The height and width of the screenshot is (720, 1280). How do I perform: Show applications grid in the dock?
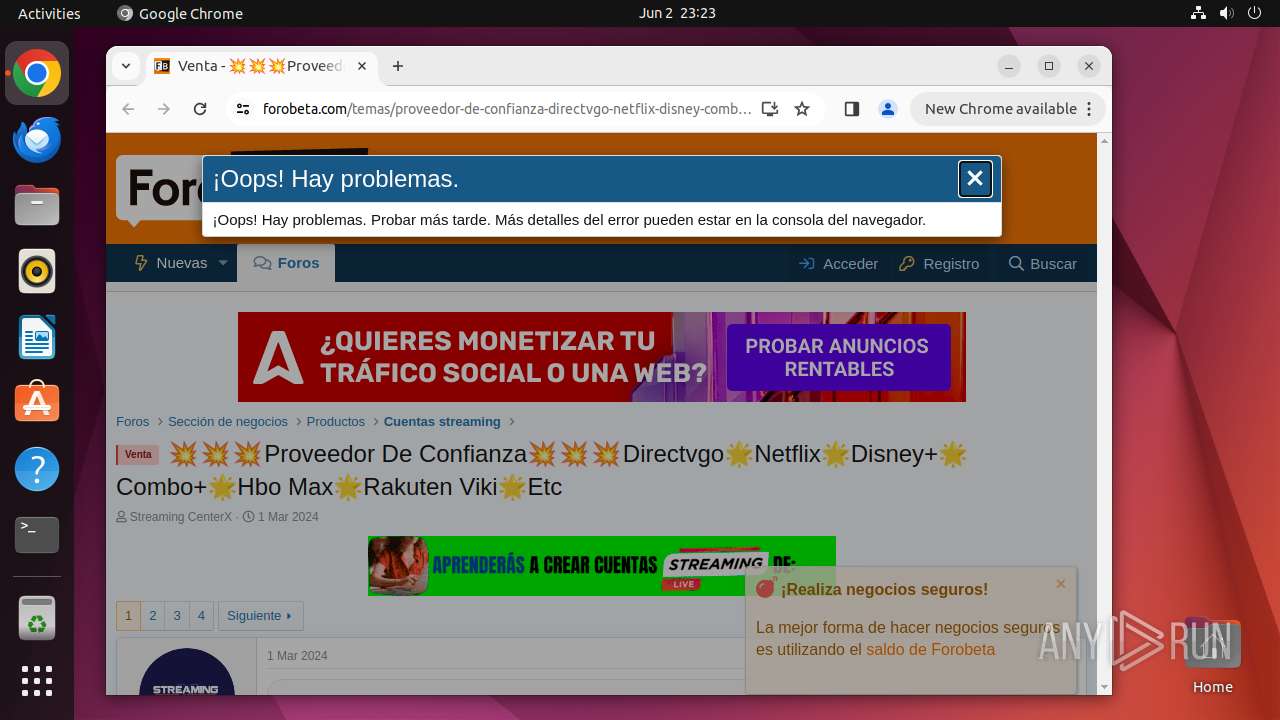coord(37,681)
